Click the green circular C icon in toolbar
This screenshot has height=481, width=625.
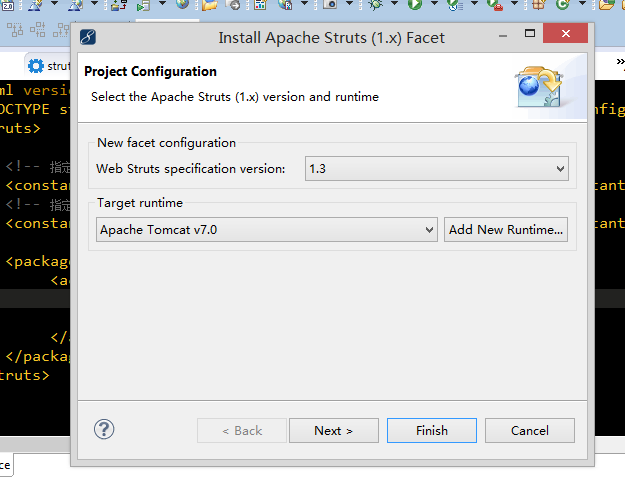click(x=562, y=4)
